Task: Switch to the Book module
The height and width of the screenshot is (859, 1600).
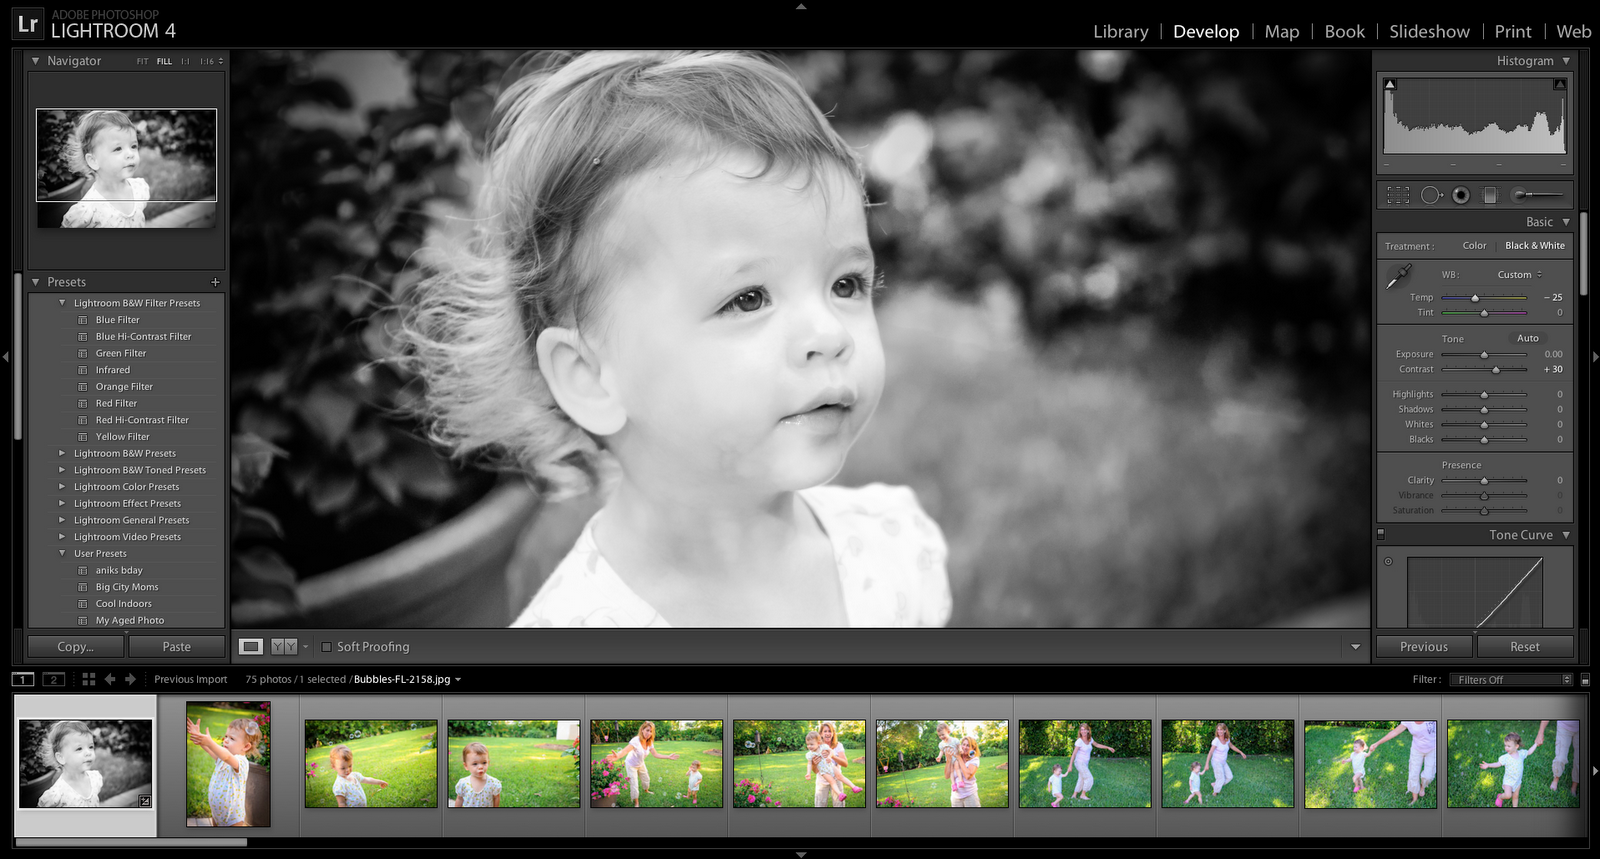Action: coord(1345,32)
